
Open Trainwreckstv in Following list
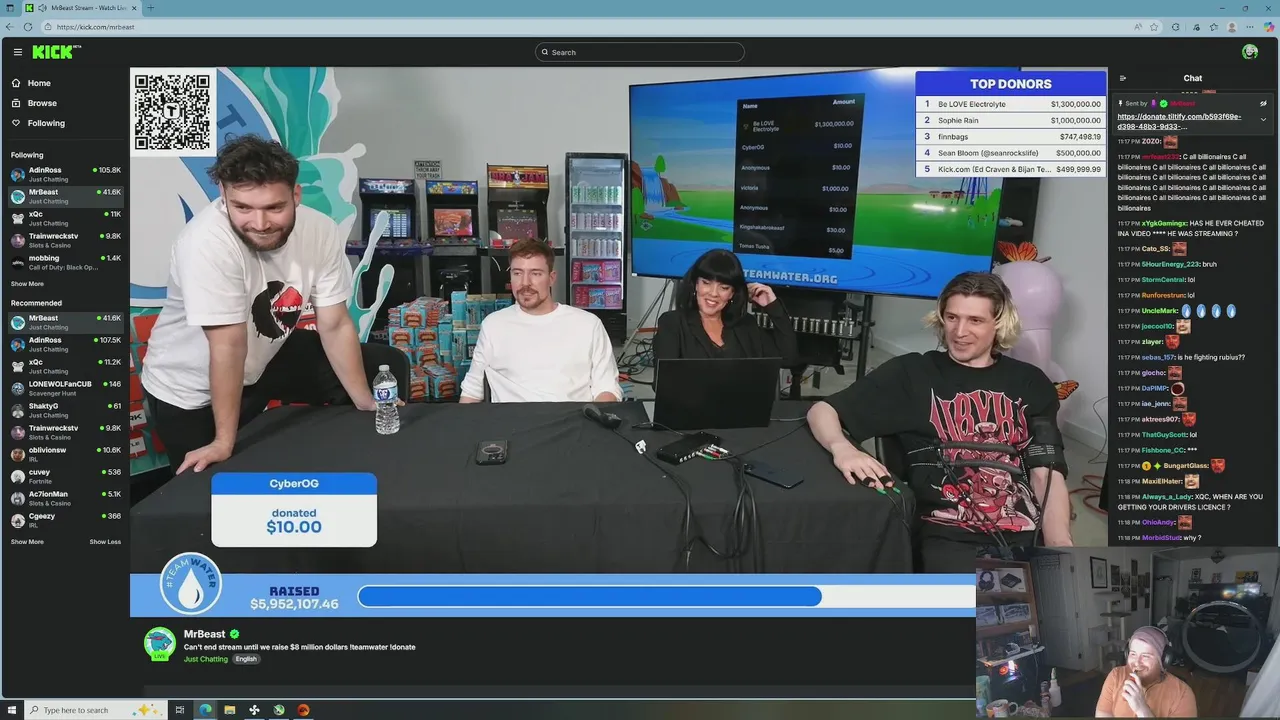point(65,240)
